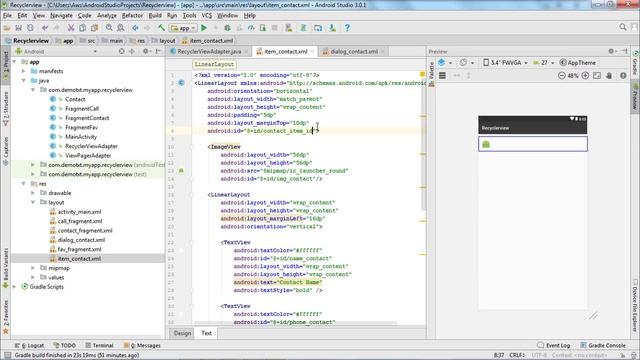Screen dimensions: 640x360
Task: Expand Gradle Scripts node
Action: point(15,287)
